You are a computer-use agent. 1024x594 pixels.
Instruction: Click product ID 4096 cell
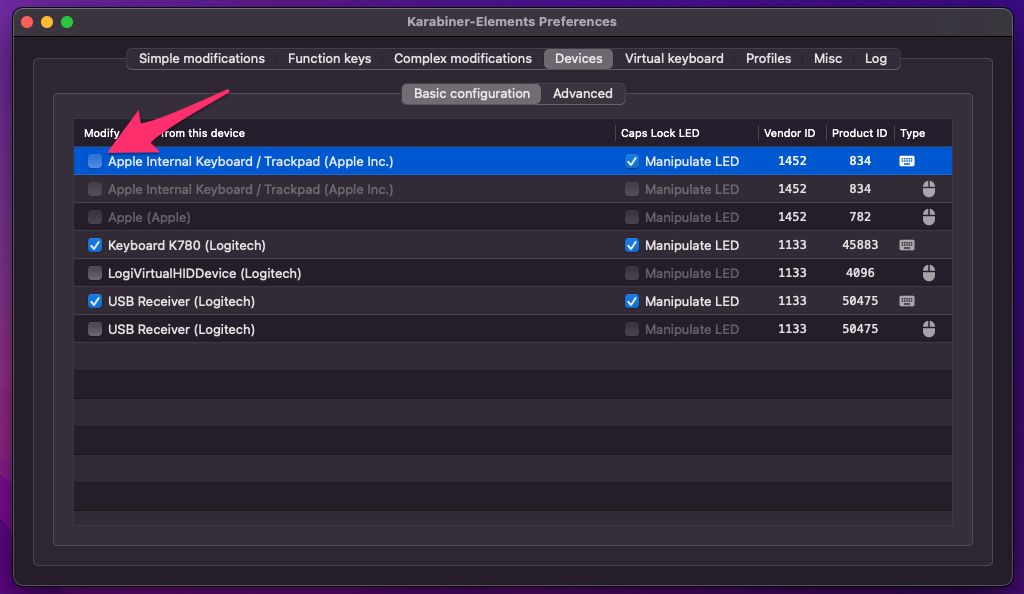point(859,273)
